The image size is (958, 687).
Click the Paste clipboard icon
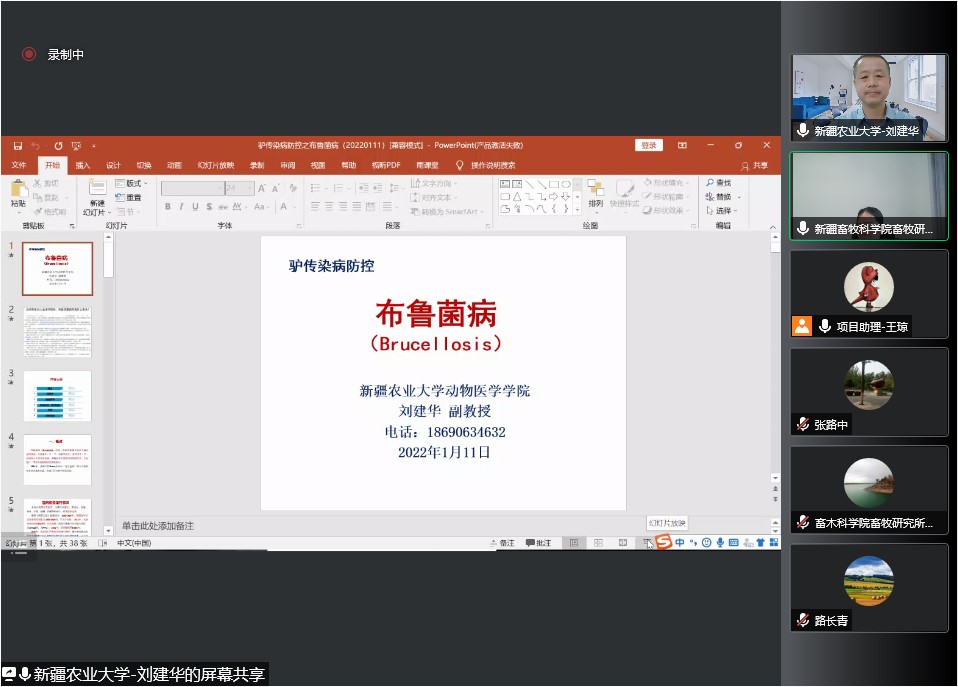tap(18, 190)
